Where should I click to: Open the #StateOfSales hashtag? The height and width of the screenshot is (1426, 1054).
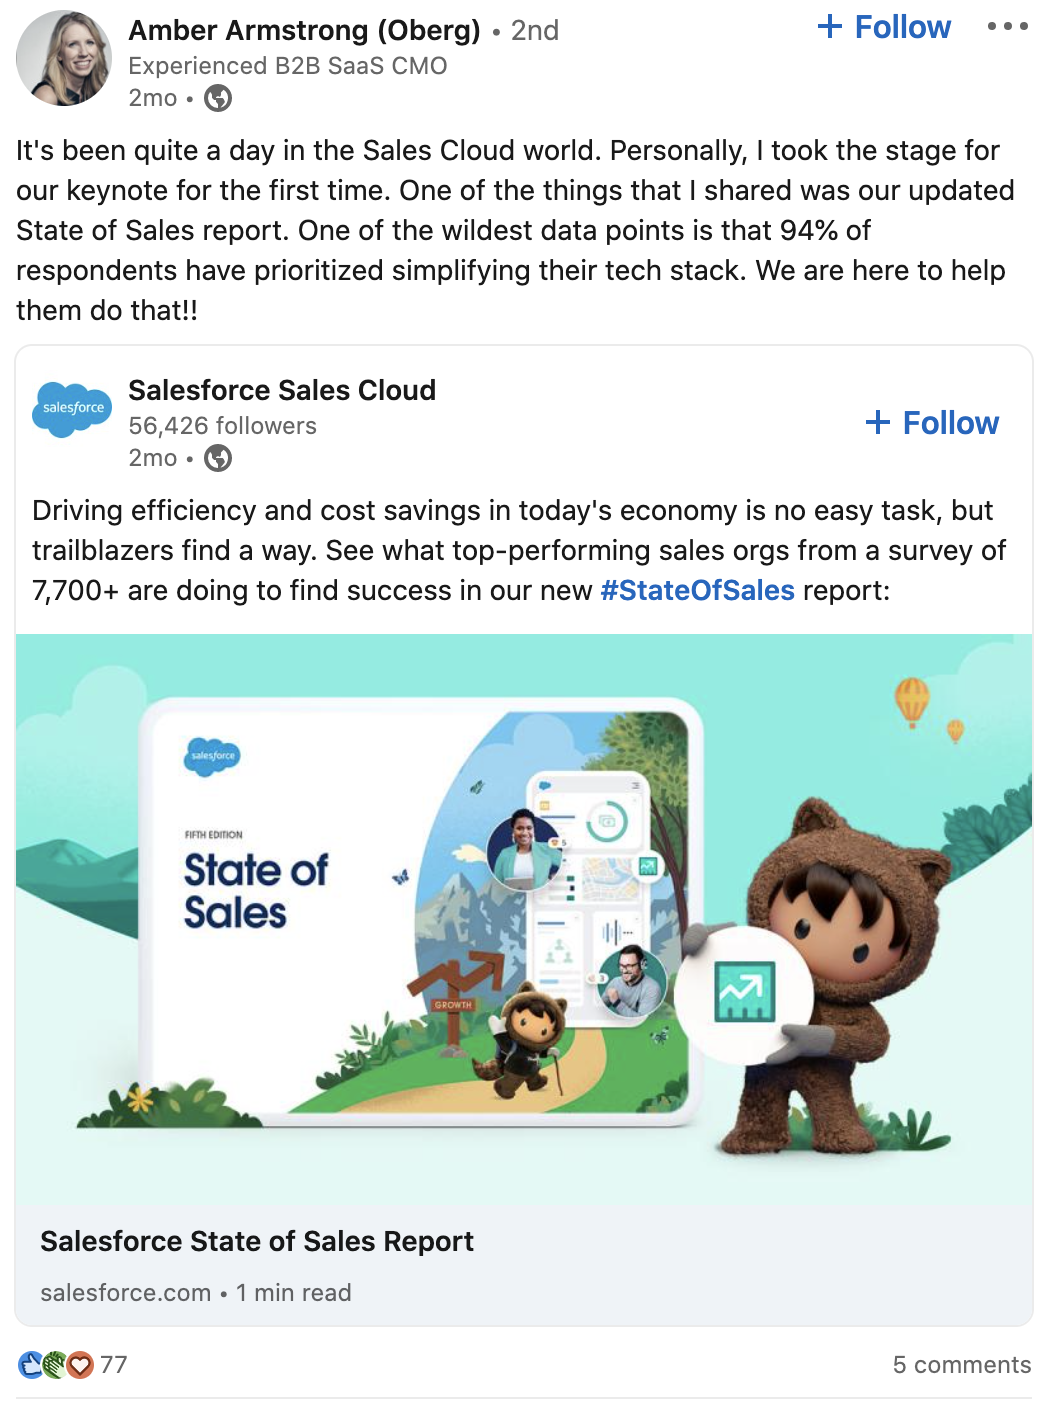pyautogui.click(x=697, y=591)
